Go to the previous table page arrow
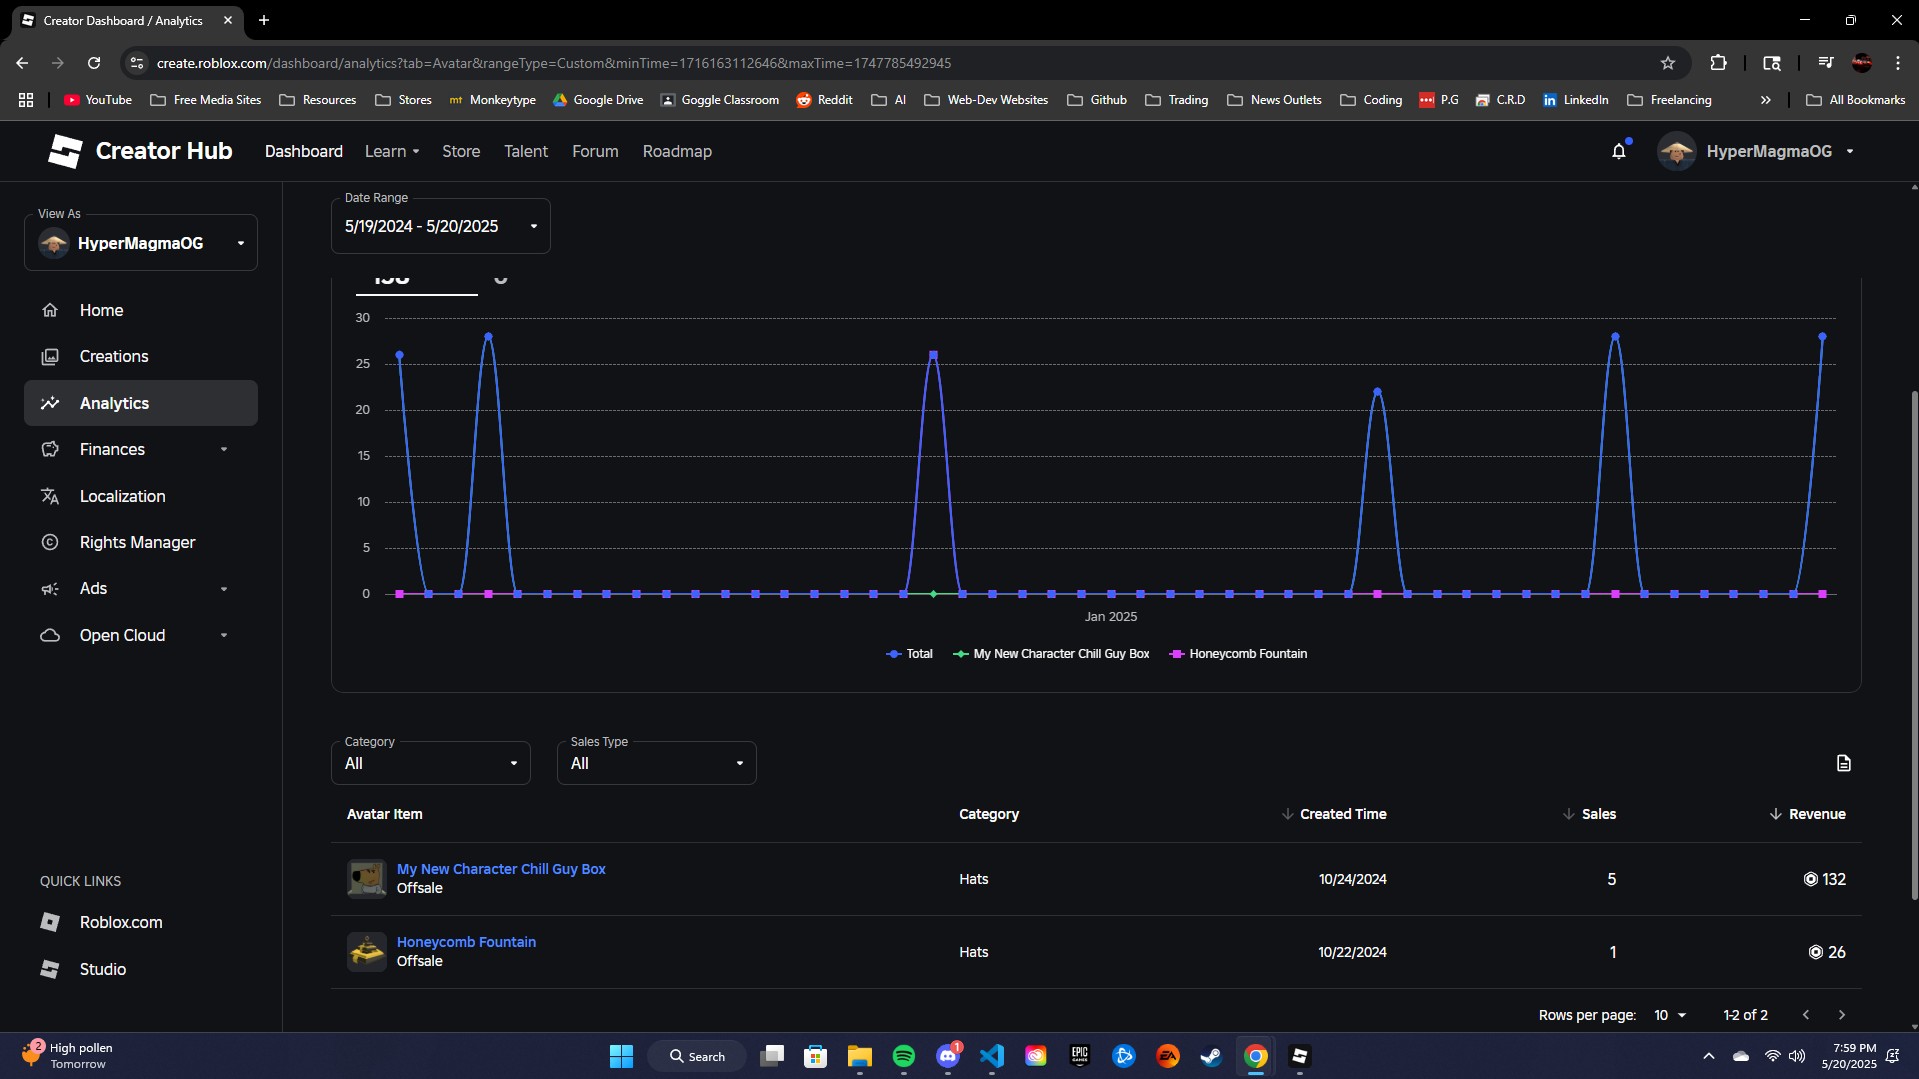 pos(1806,1015)
